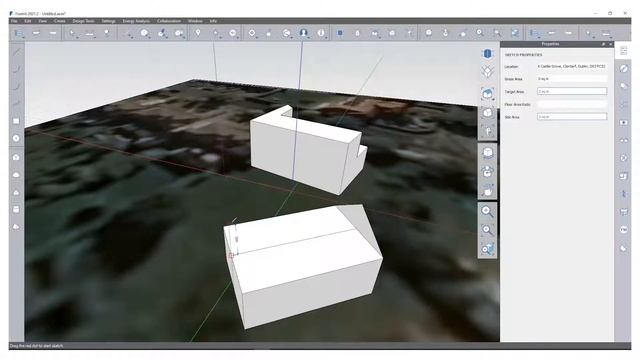Click the user profile icon in top toolbar
This screenshot has height=360, width=640.
(x=303, y=33)
